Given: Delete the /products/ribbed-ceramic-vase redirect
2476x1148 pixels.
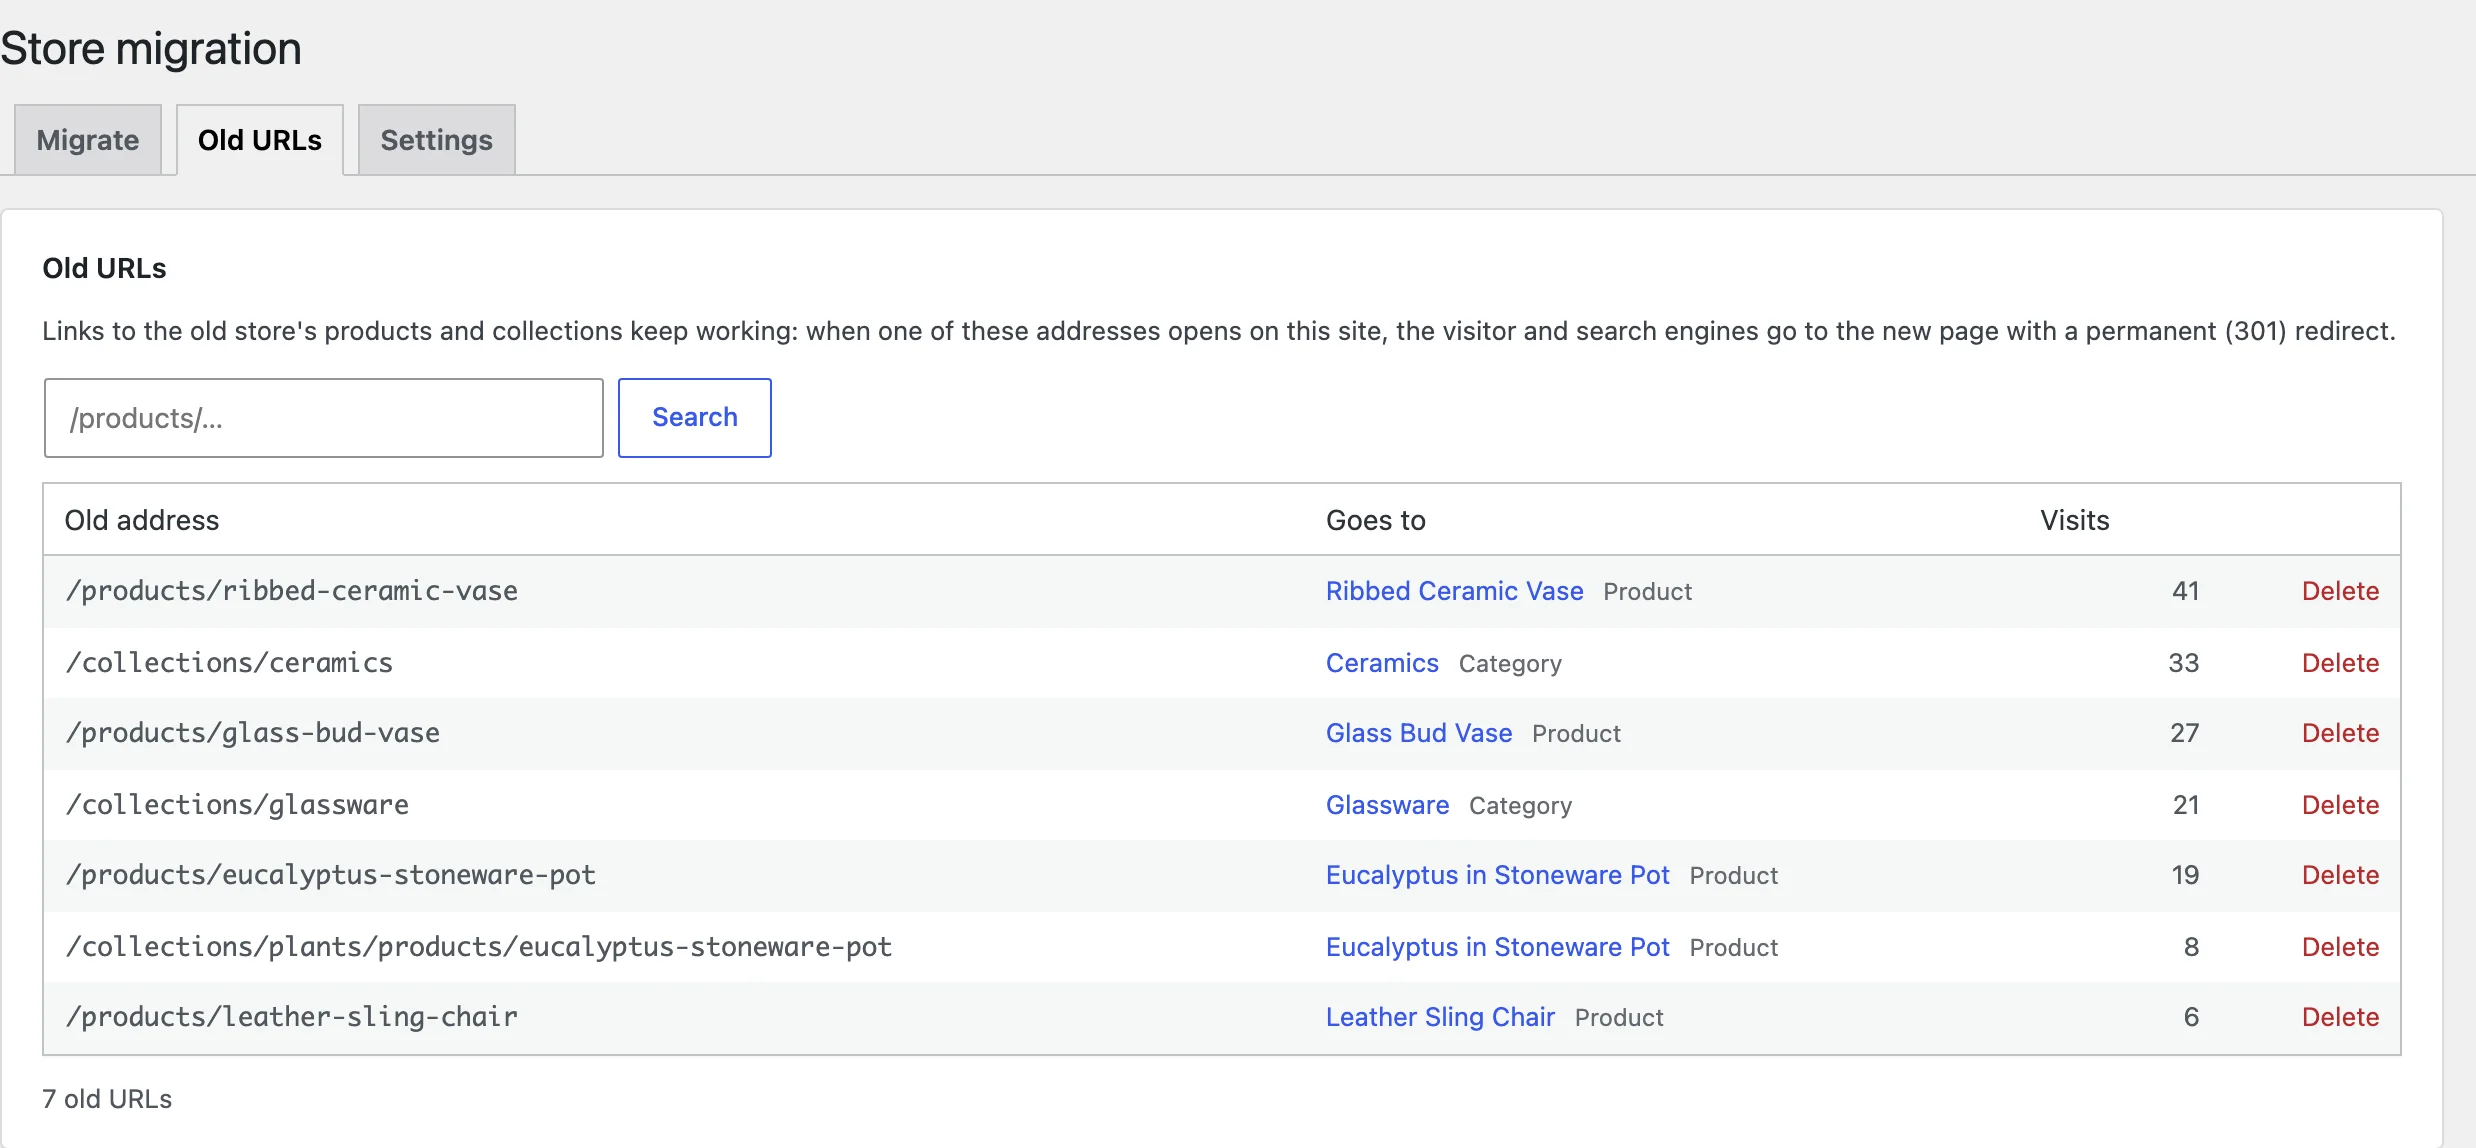Looking at the screenshot, I should click(x=2340, y=591).
